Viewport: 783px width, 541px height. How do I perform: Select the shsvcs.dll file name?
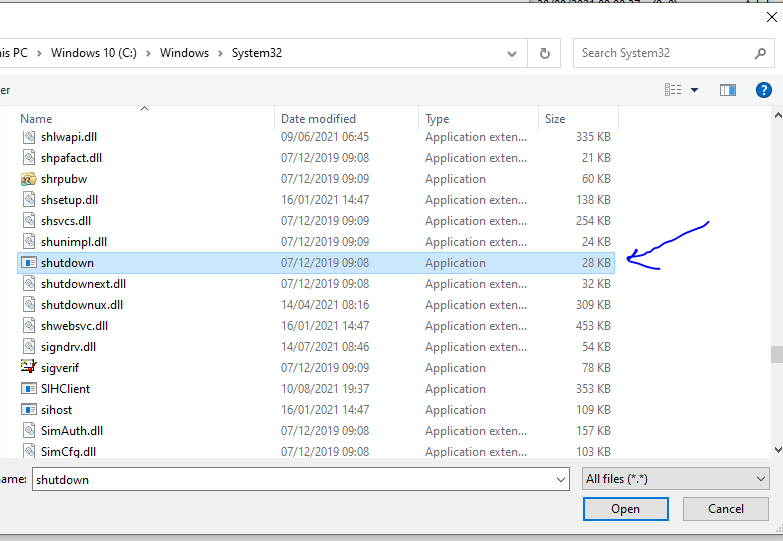(x=66, y=221)
